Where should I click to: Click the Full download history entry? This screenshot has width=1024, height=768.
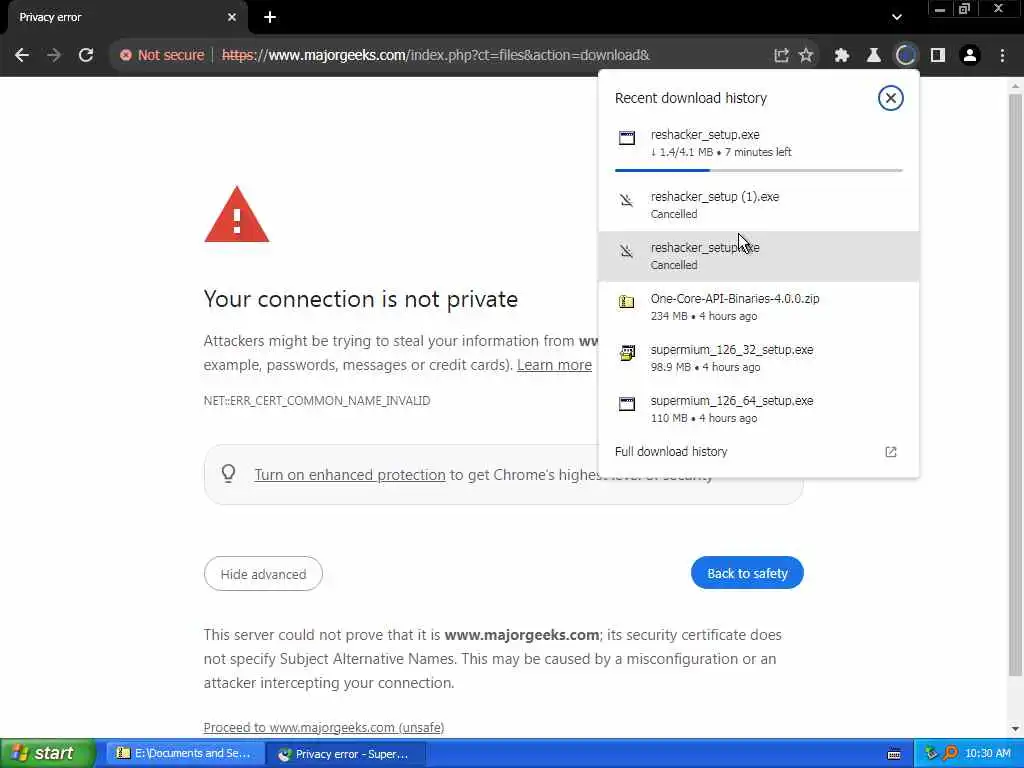click(x=758, y=452)
